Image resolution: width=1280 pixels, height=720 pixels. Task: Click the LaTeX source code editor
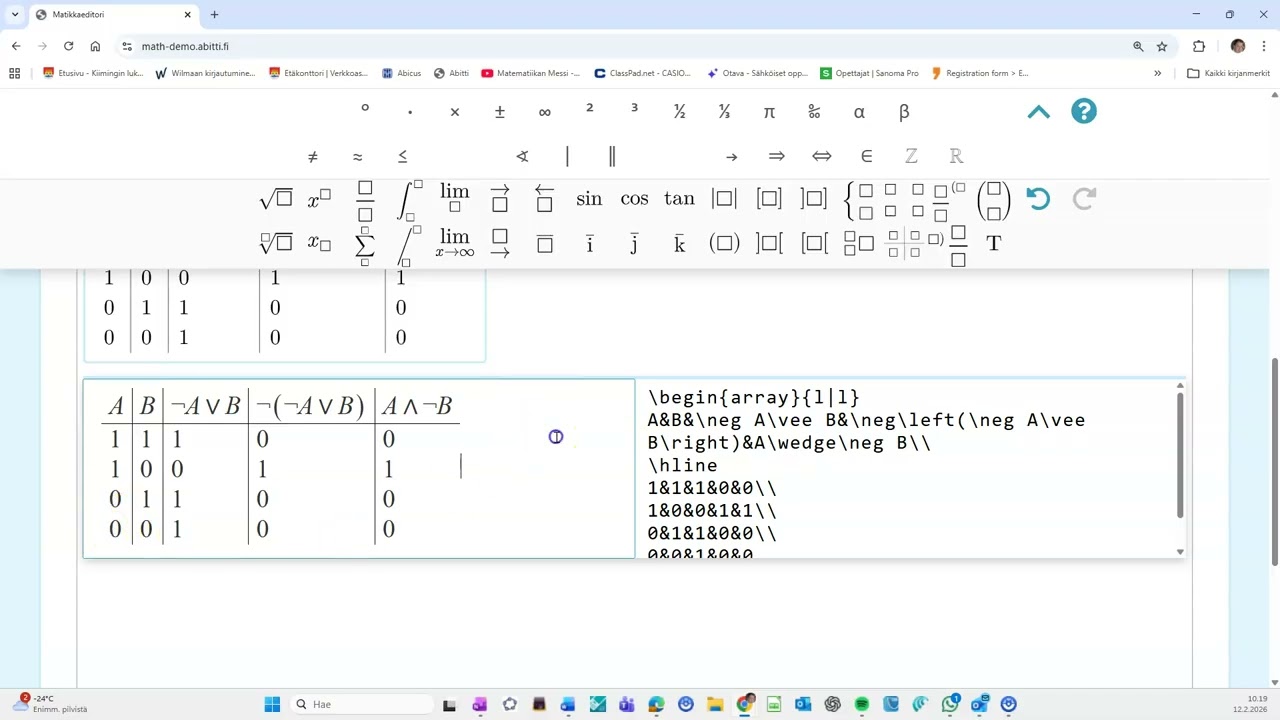tap(909, 469)
